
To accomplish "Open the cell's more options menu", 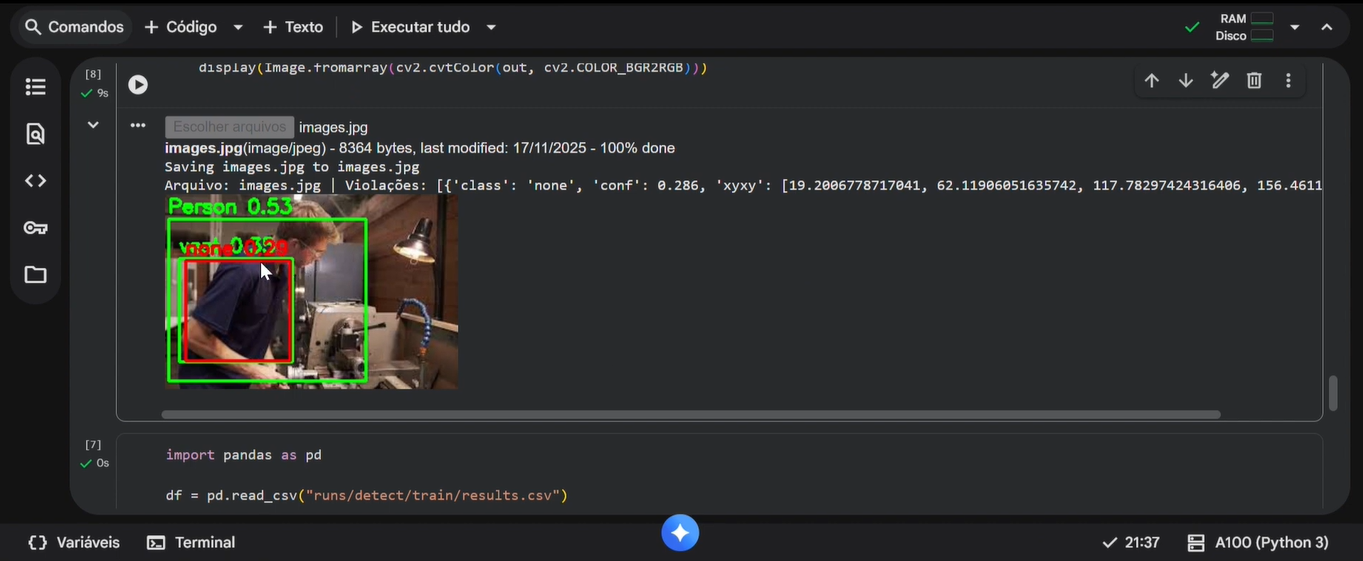I will (x=1288, y=81).
